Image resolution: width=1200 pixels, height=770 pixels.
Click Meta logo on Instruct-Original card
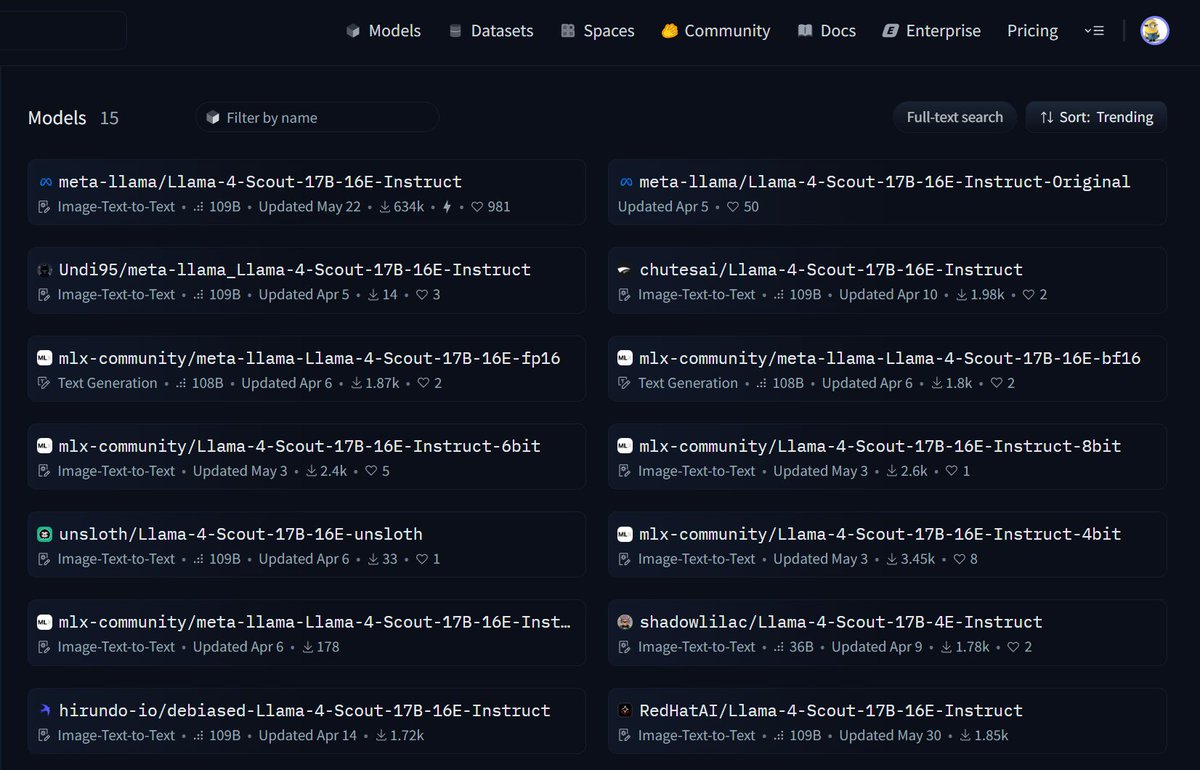click(625, 182)
